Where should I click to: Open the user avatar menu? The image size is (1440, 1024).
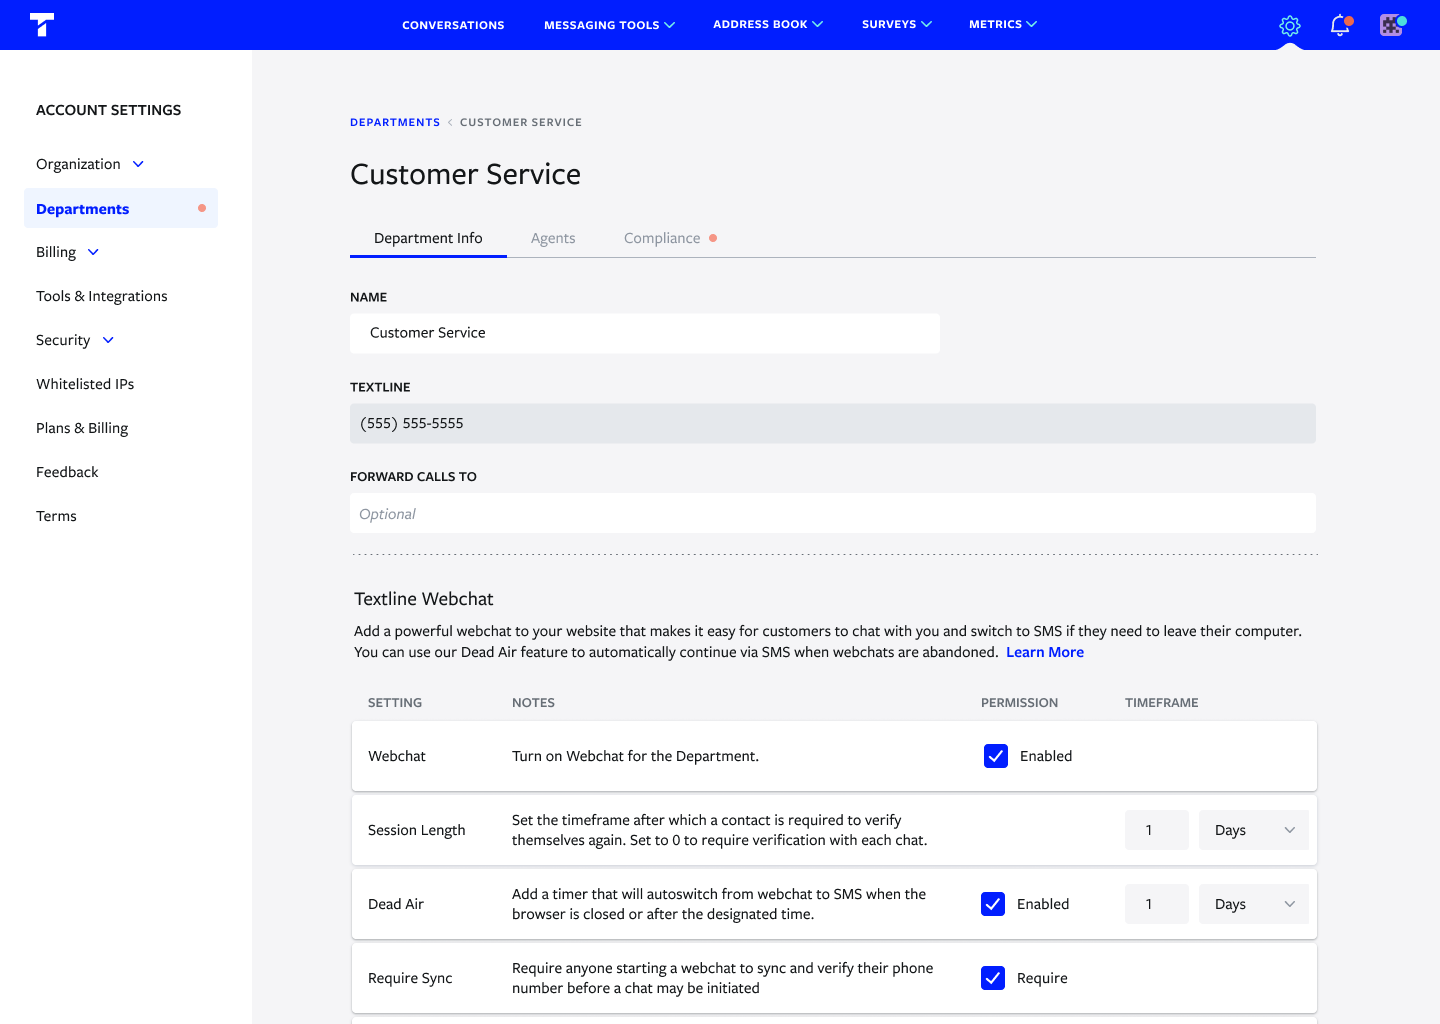click(1392, 25)
